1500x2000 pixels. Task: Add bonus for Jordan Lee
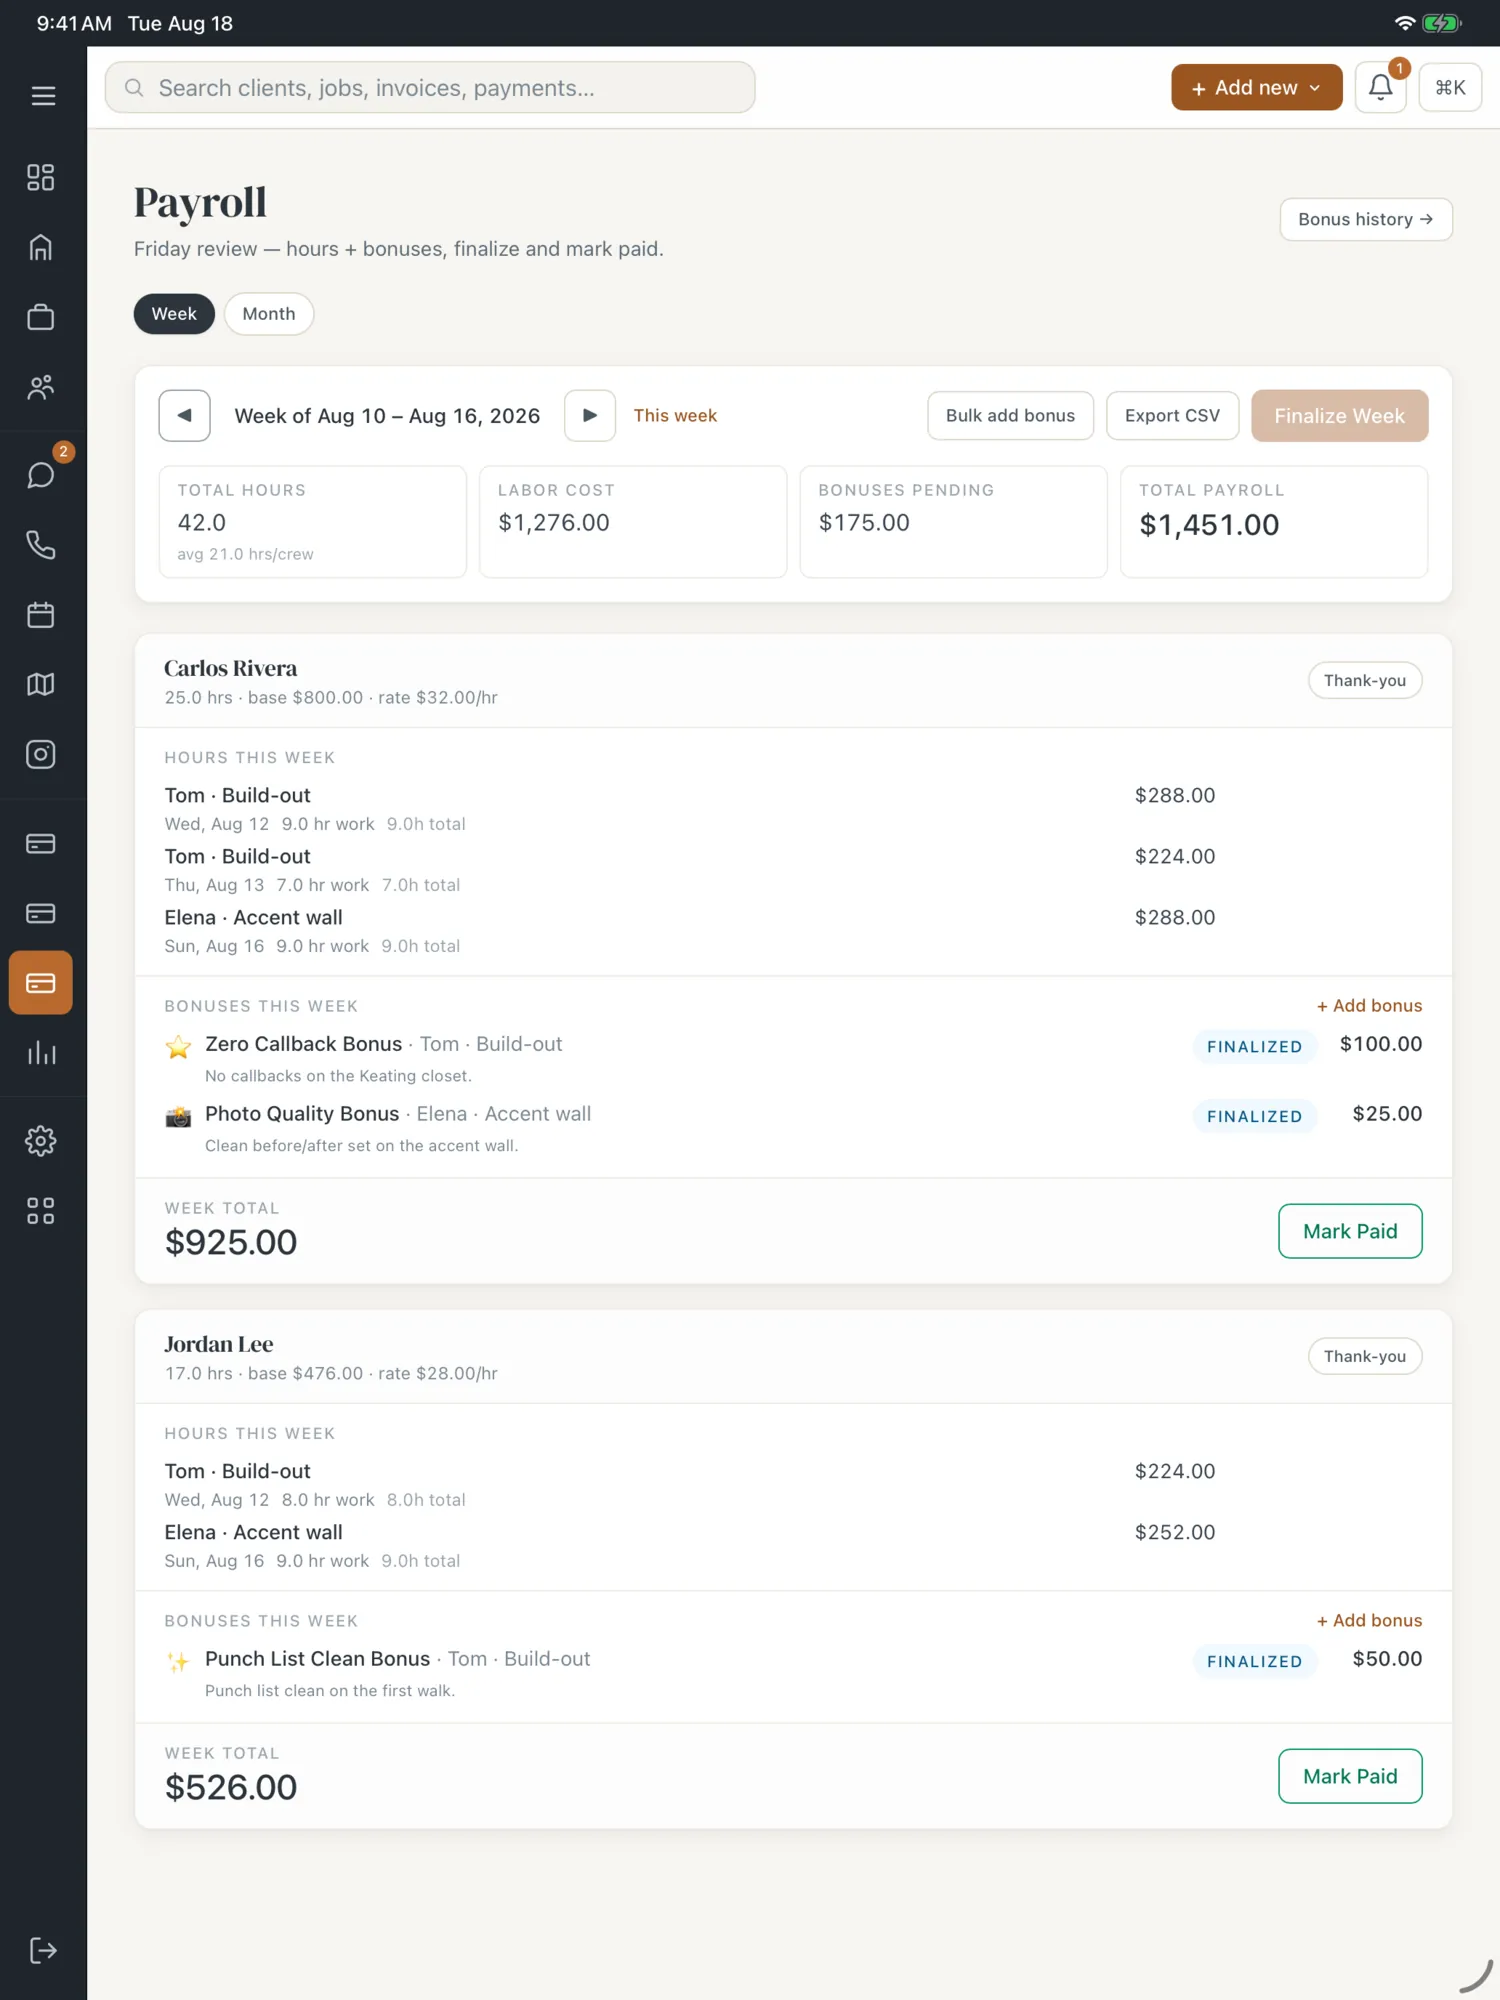point(1369,1621)
